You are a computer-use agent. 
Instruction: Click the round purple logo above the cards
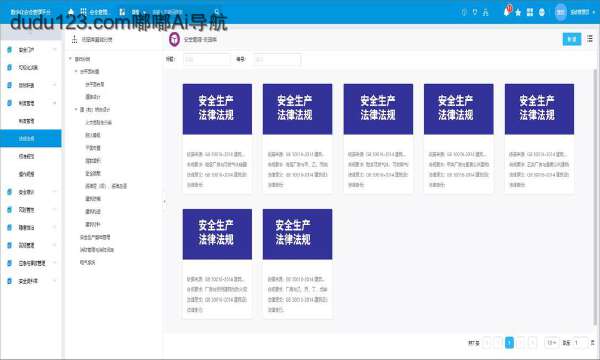pos(174,39)
